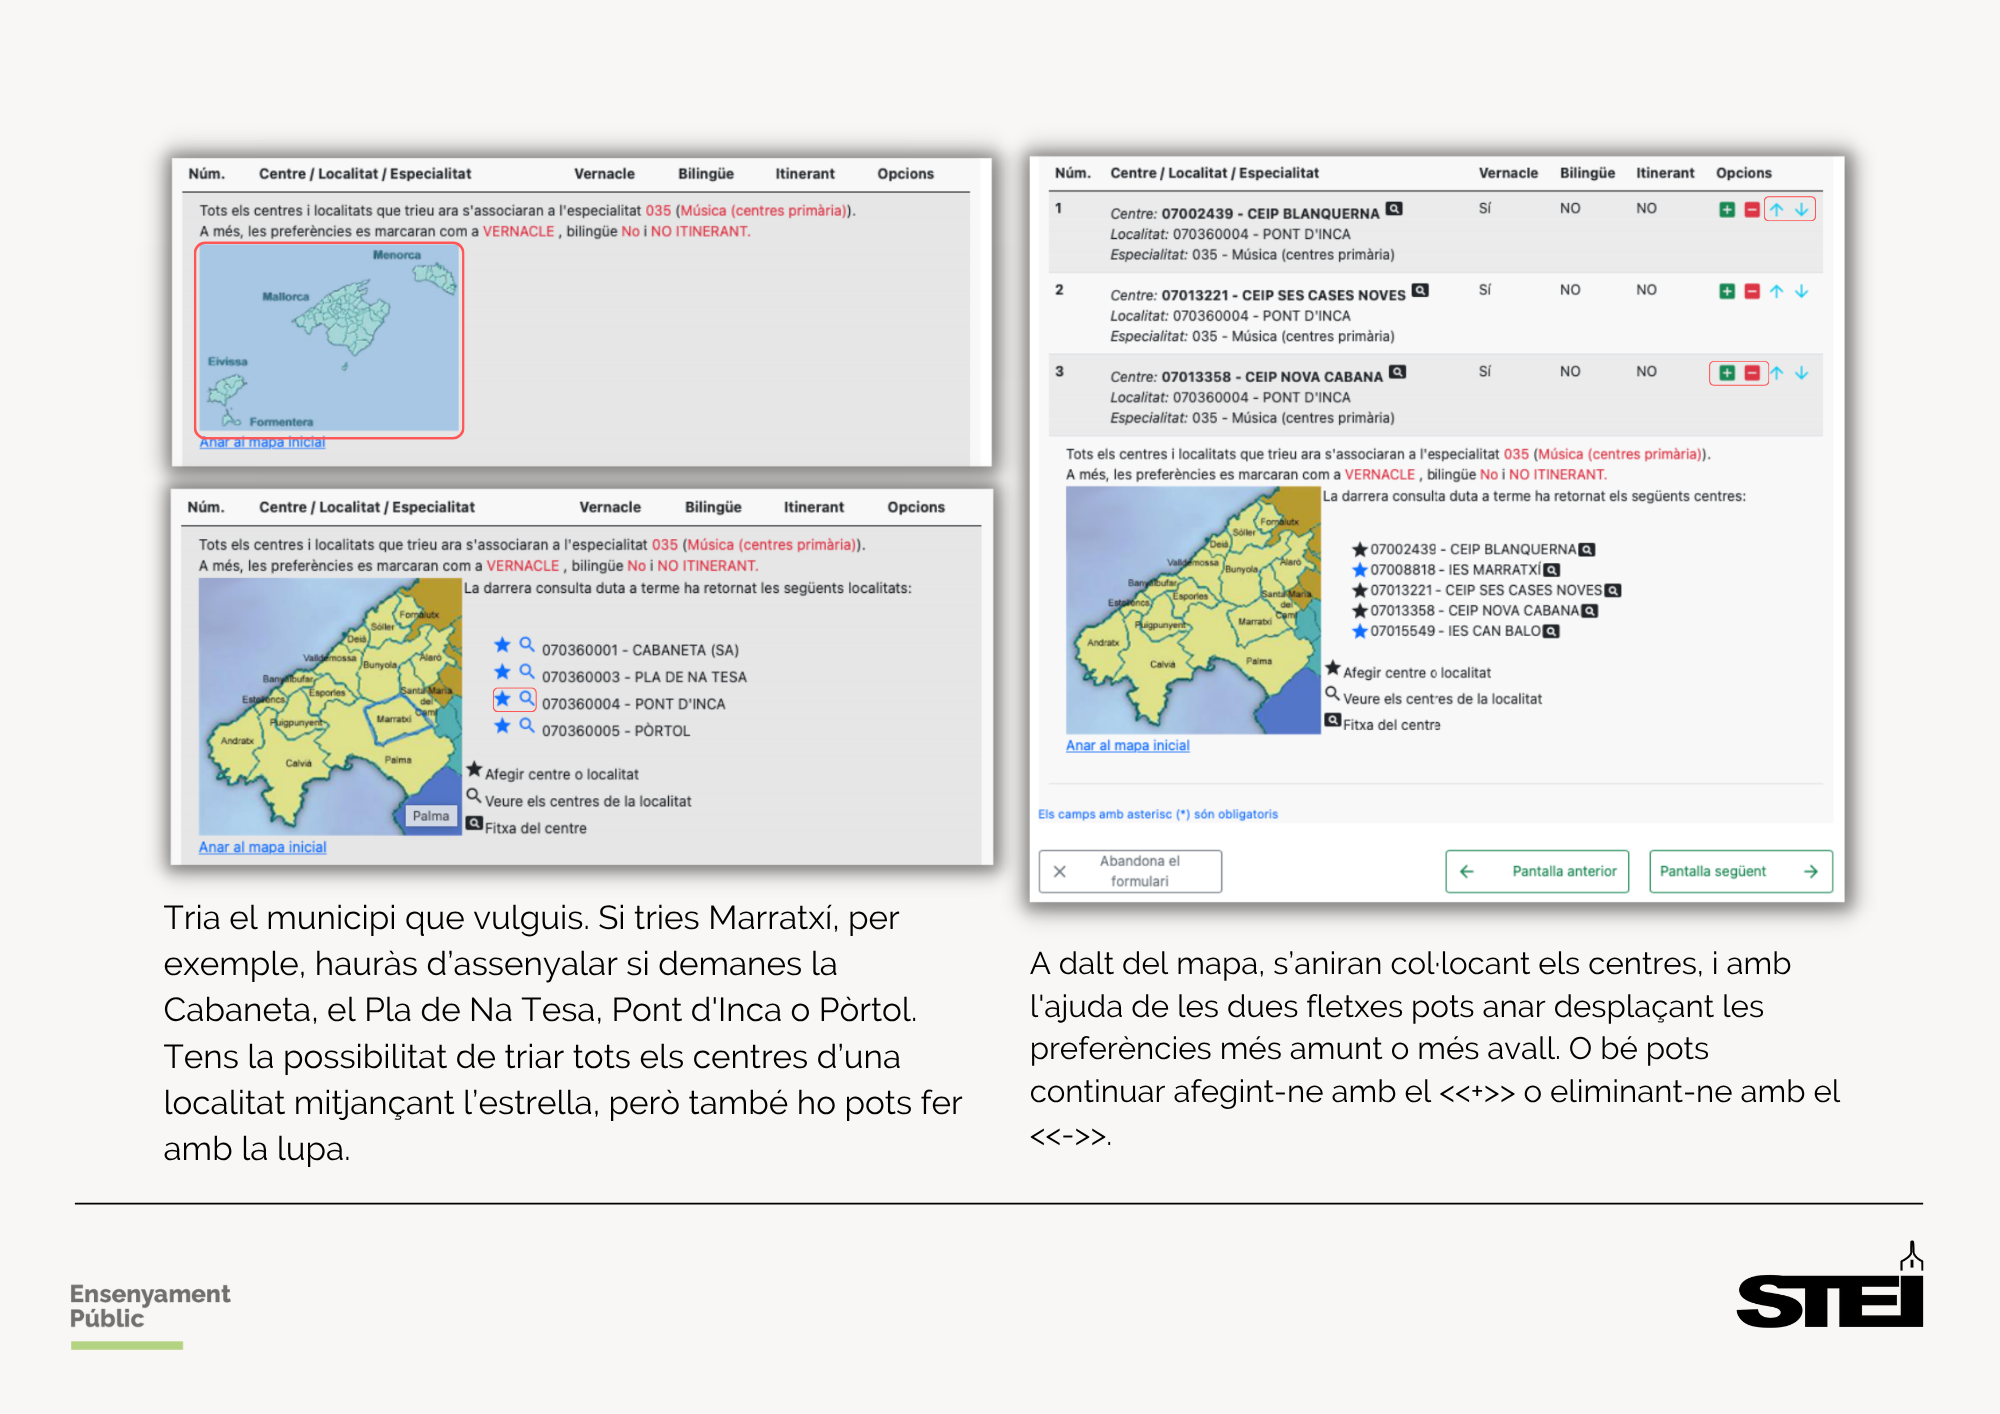Open fitxa icon next to CEIP BLANQUERNA title
Viewport: 2000px width, 1414px height.
click(x=1394, y=209)
